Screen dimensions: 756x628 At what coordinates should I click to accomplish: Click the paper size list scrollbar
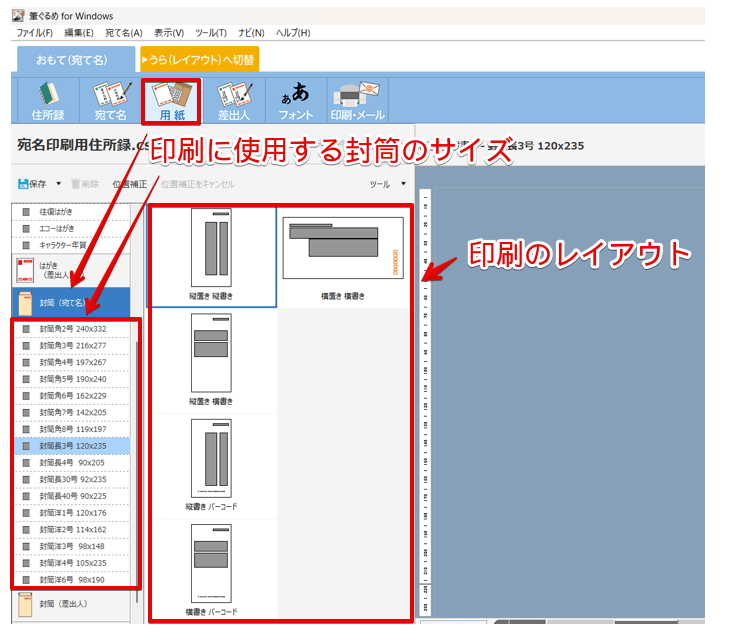coord(137,472)
